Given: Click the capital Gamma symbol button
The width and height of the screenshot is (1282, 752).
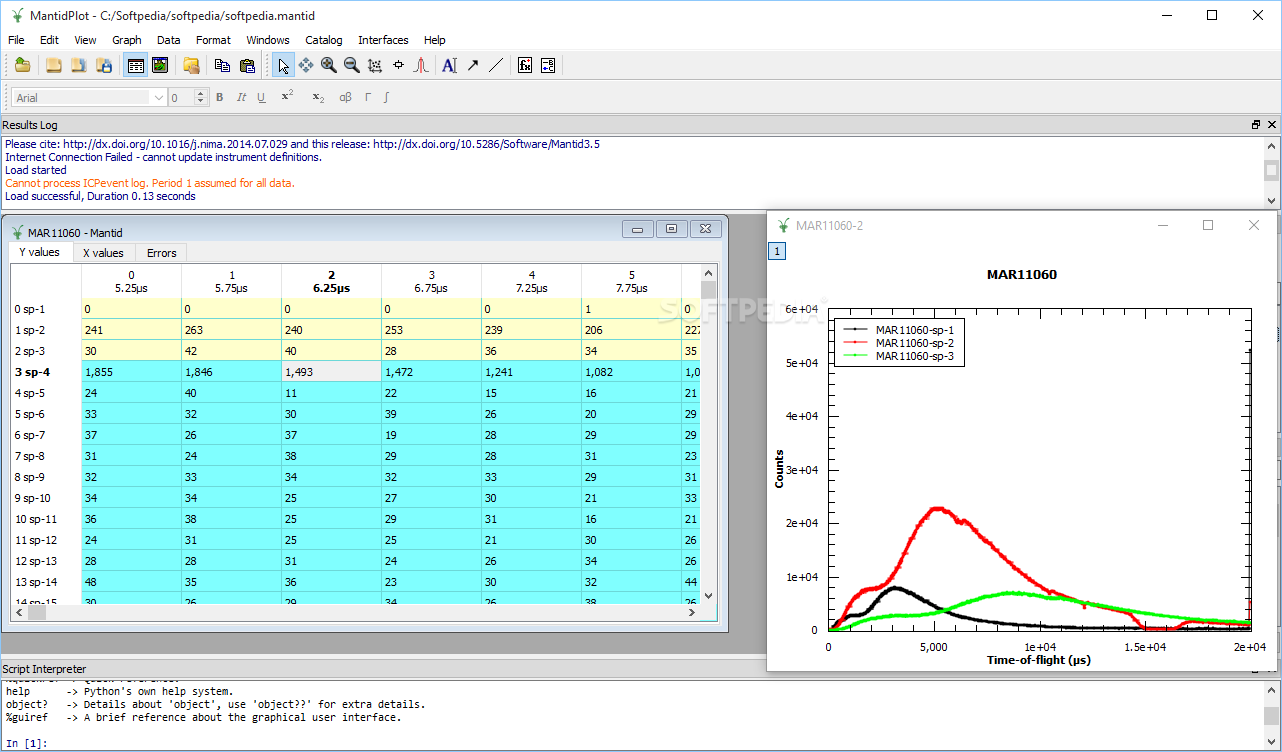Looking at the screenshot, I should click(368, 97).
